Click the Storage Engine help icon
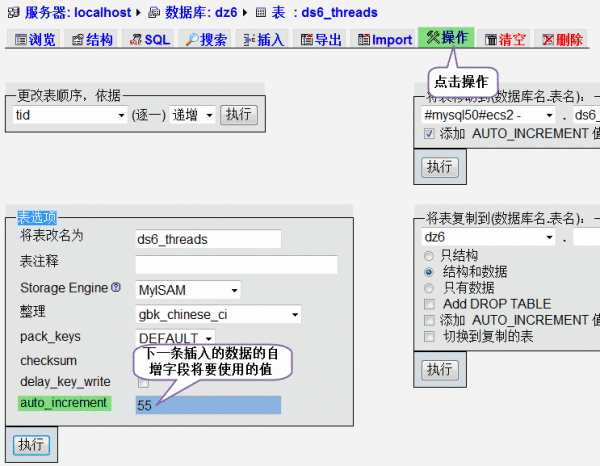600x466 pixels. (x=116, y=287)
